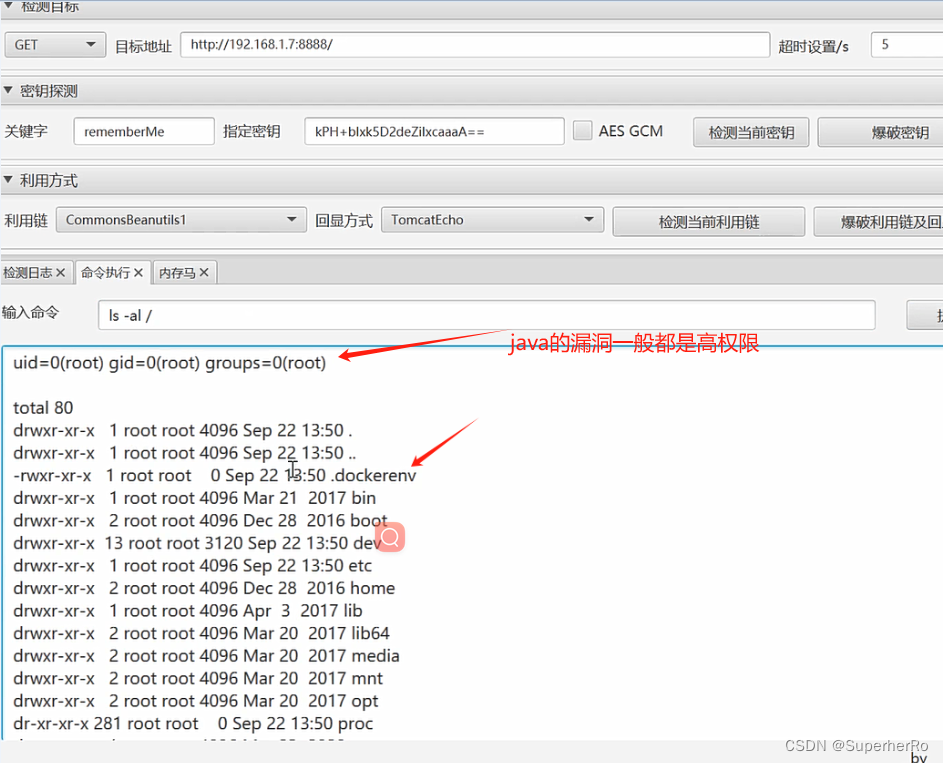Click the bin directory listing row

point(194,498)
